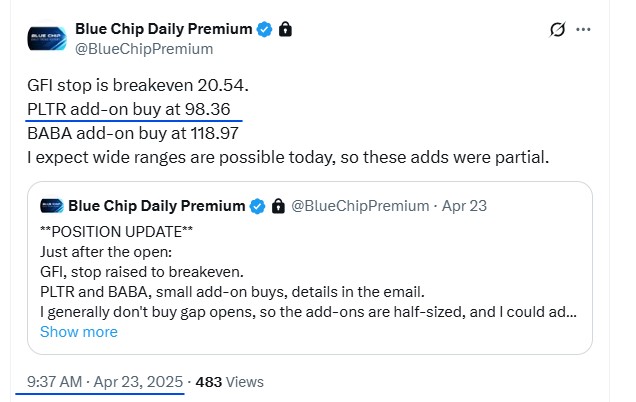Expand quoted tweet with Show more
The height and width of the screenshot is (402, 636).
[x=79, y=332]
